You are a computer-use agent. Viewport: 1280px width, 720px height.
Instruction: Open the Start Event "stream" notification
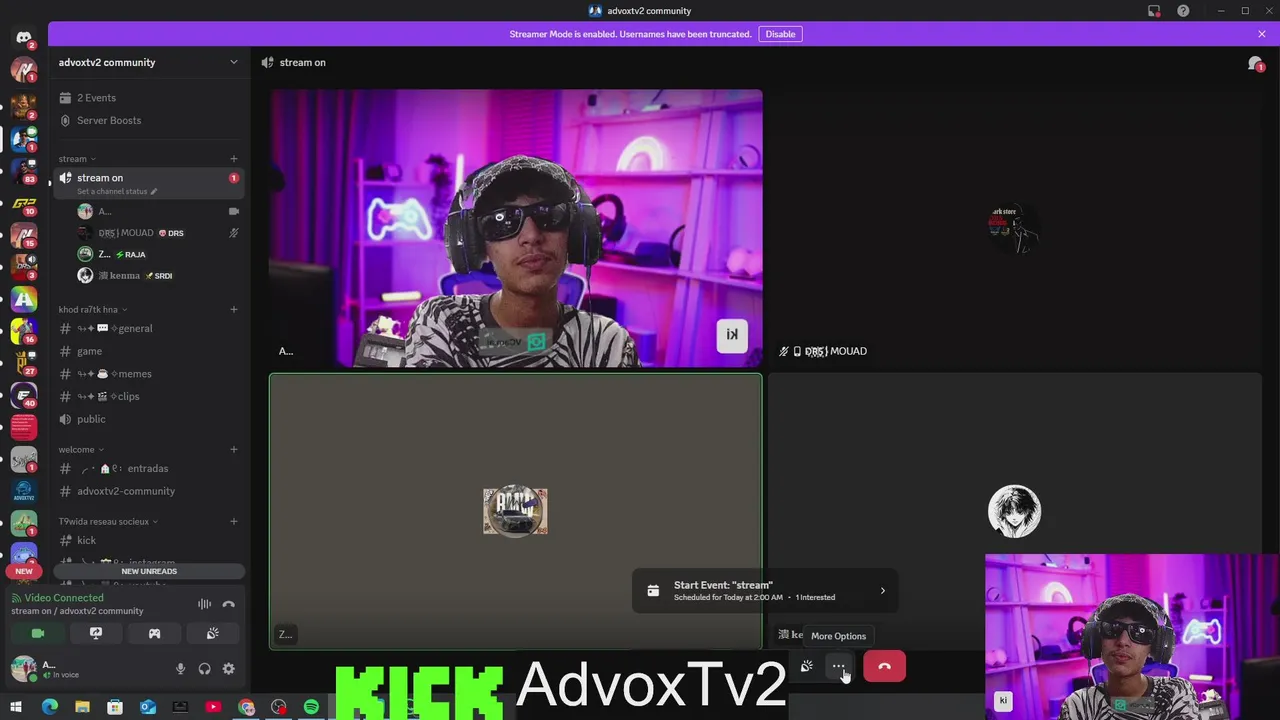(764, 590)
